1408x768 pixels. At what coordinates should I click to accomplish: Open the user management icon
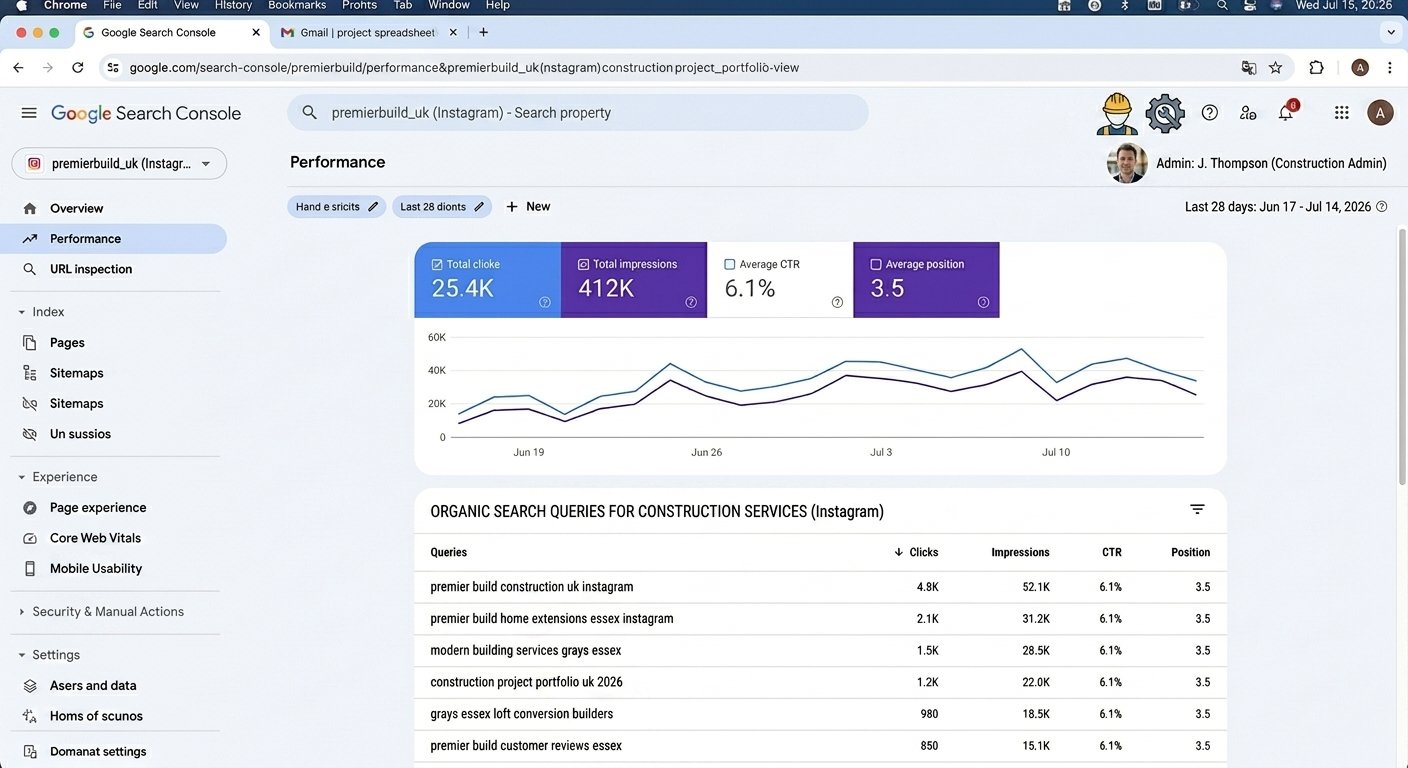tap(1248, 113)
